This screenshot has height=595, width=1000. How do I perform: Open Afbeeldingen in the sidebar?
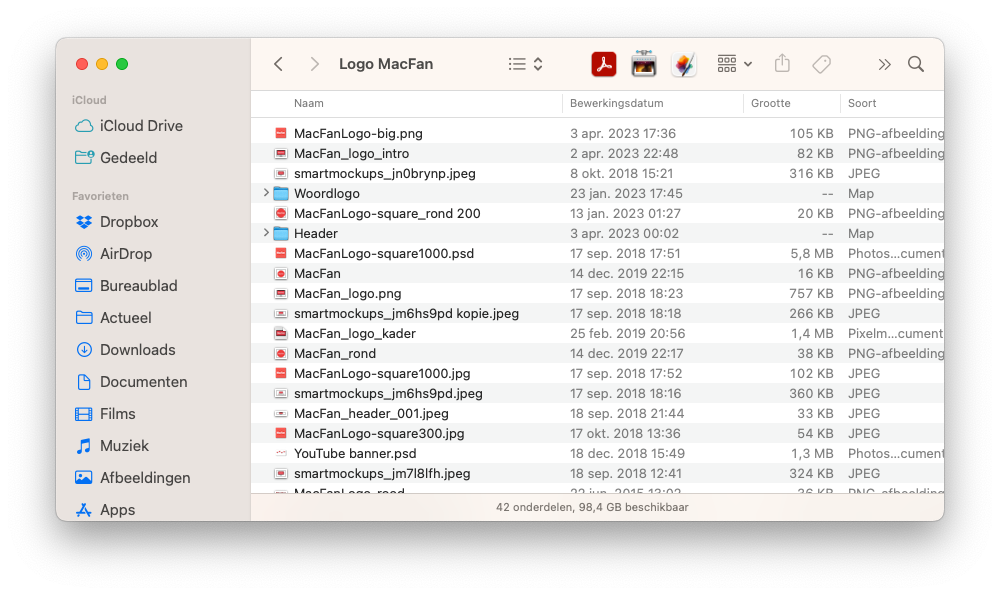tap(132, 478)
